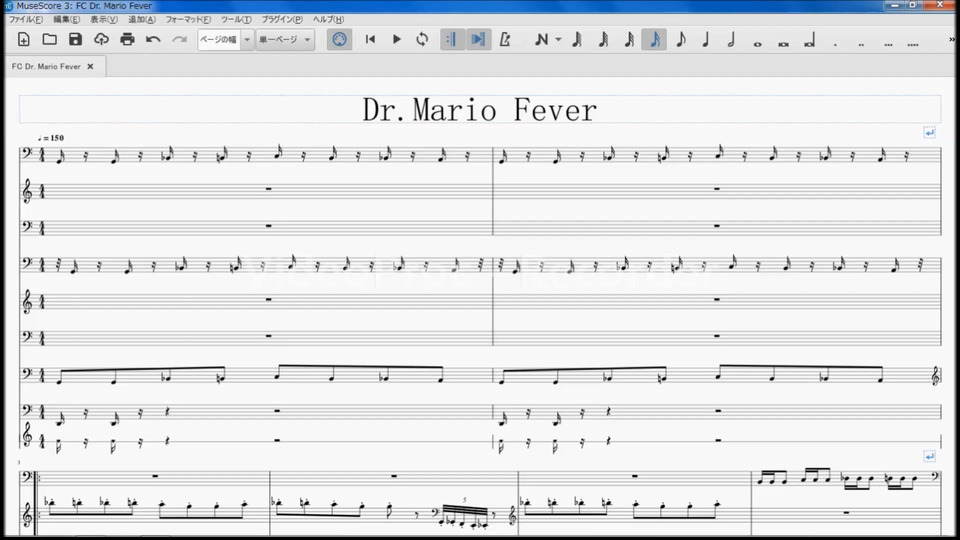Image resolution: width=960 pixels, height=540 pixels.
Task: Toggle the triple augmentation dot
Action: click(888, 43)
